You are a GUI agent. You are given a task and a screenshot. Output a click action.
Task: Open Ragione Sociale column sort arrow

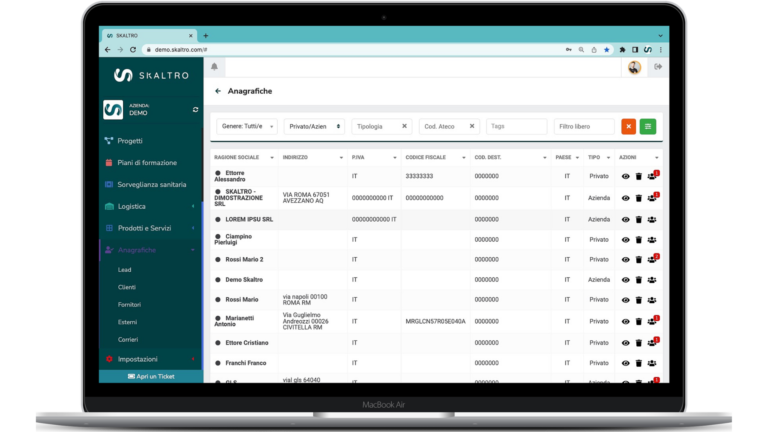pyautogui.click(x=272, y=158)
